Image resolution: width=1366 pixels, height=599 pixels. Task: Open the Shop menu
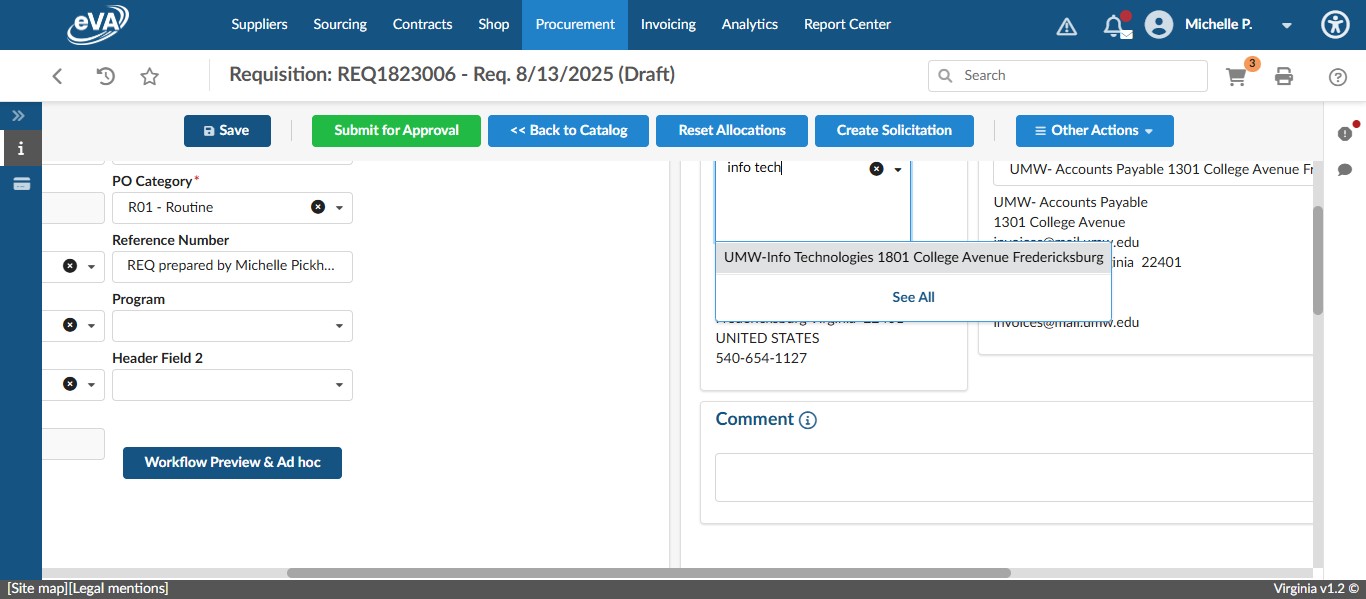(x=494, y=25)
